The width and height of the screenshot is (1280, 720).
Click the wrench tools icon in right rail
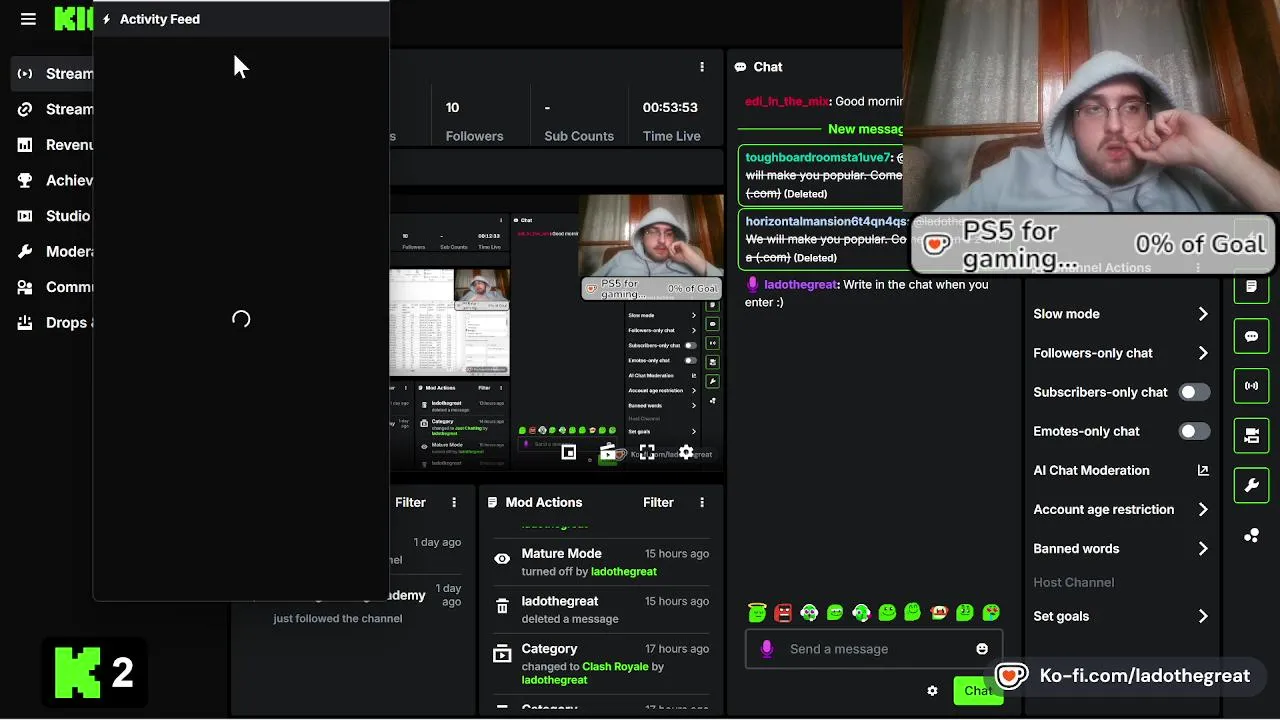coord(1251,486)
